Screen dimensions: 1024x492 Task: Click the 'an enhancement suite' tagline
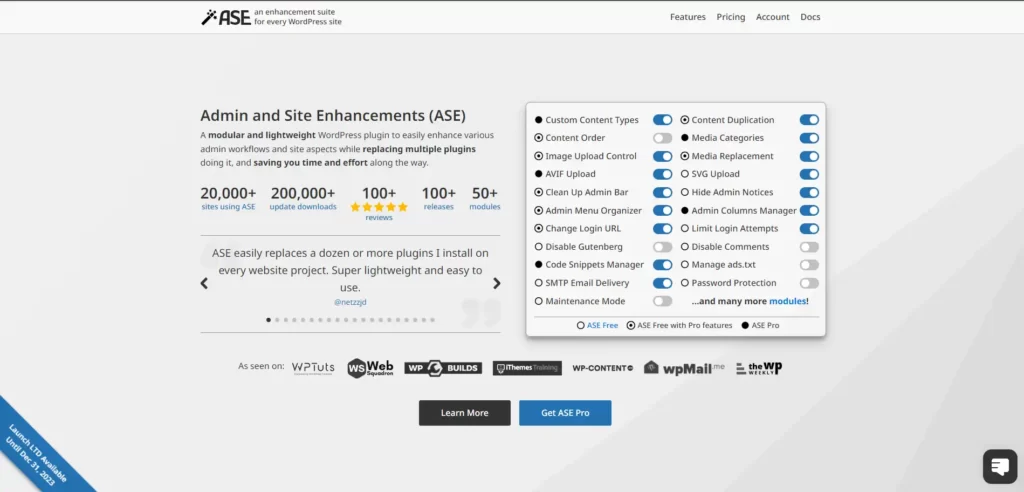tap(294, 12)
